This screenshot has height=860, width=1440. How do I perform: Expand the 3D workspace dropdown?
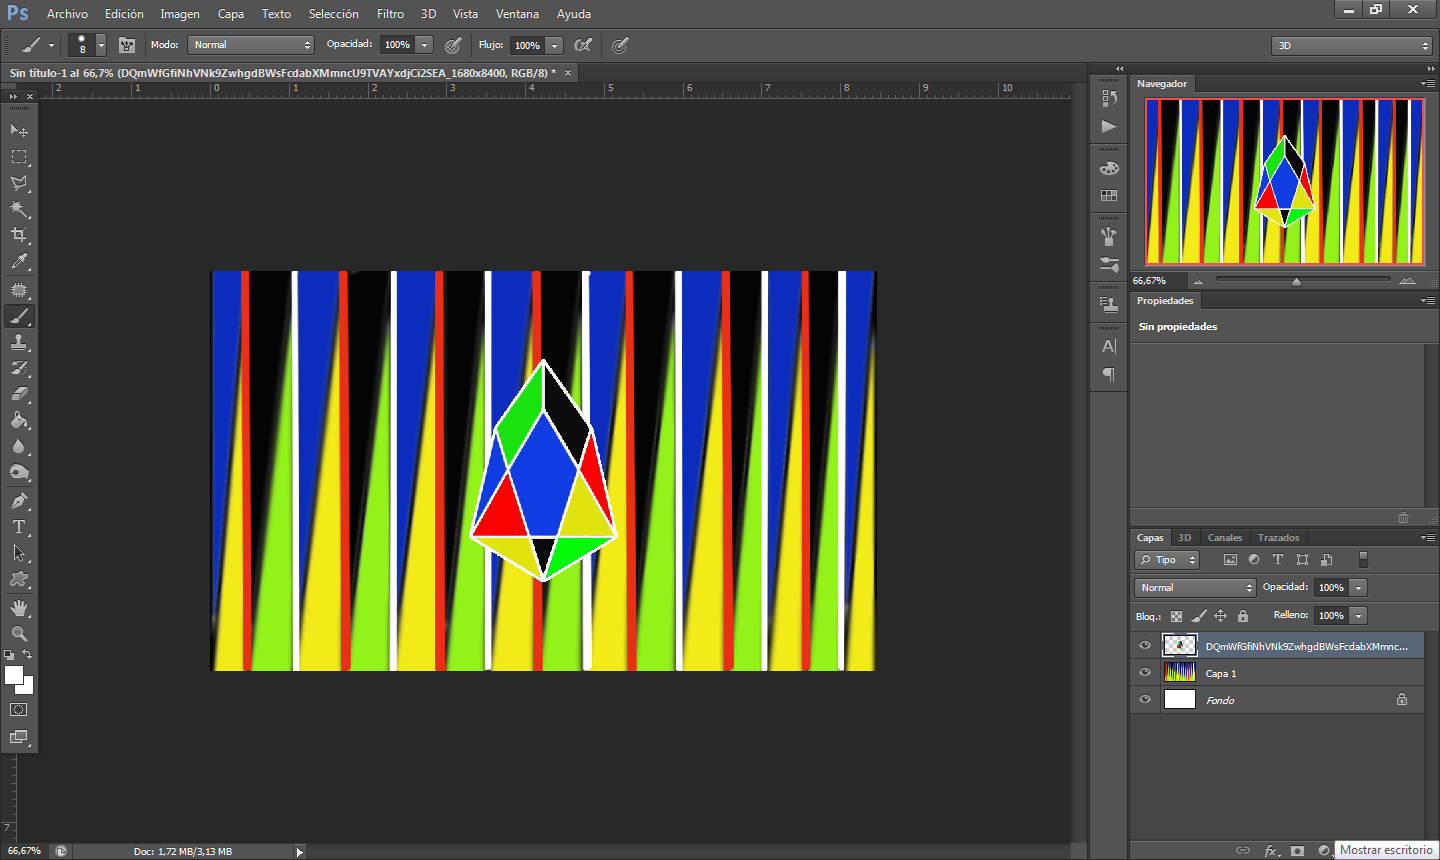(1352, 45)
